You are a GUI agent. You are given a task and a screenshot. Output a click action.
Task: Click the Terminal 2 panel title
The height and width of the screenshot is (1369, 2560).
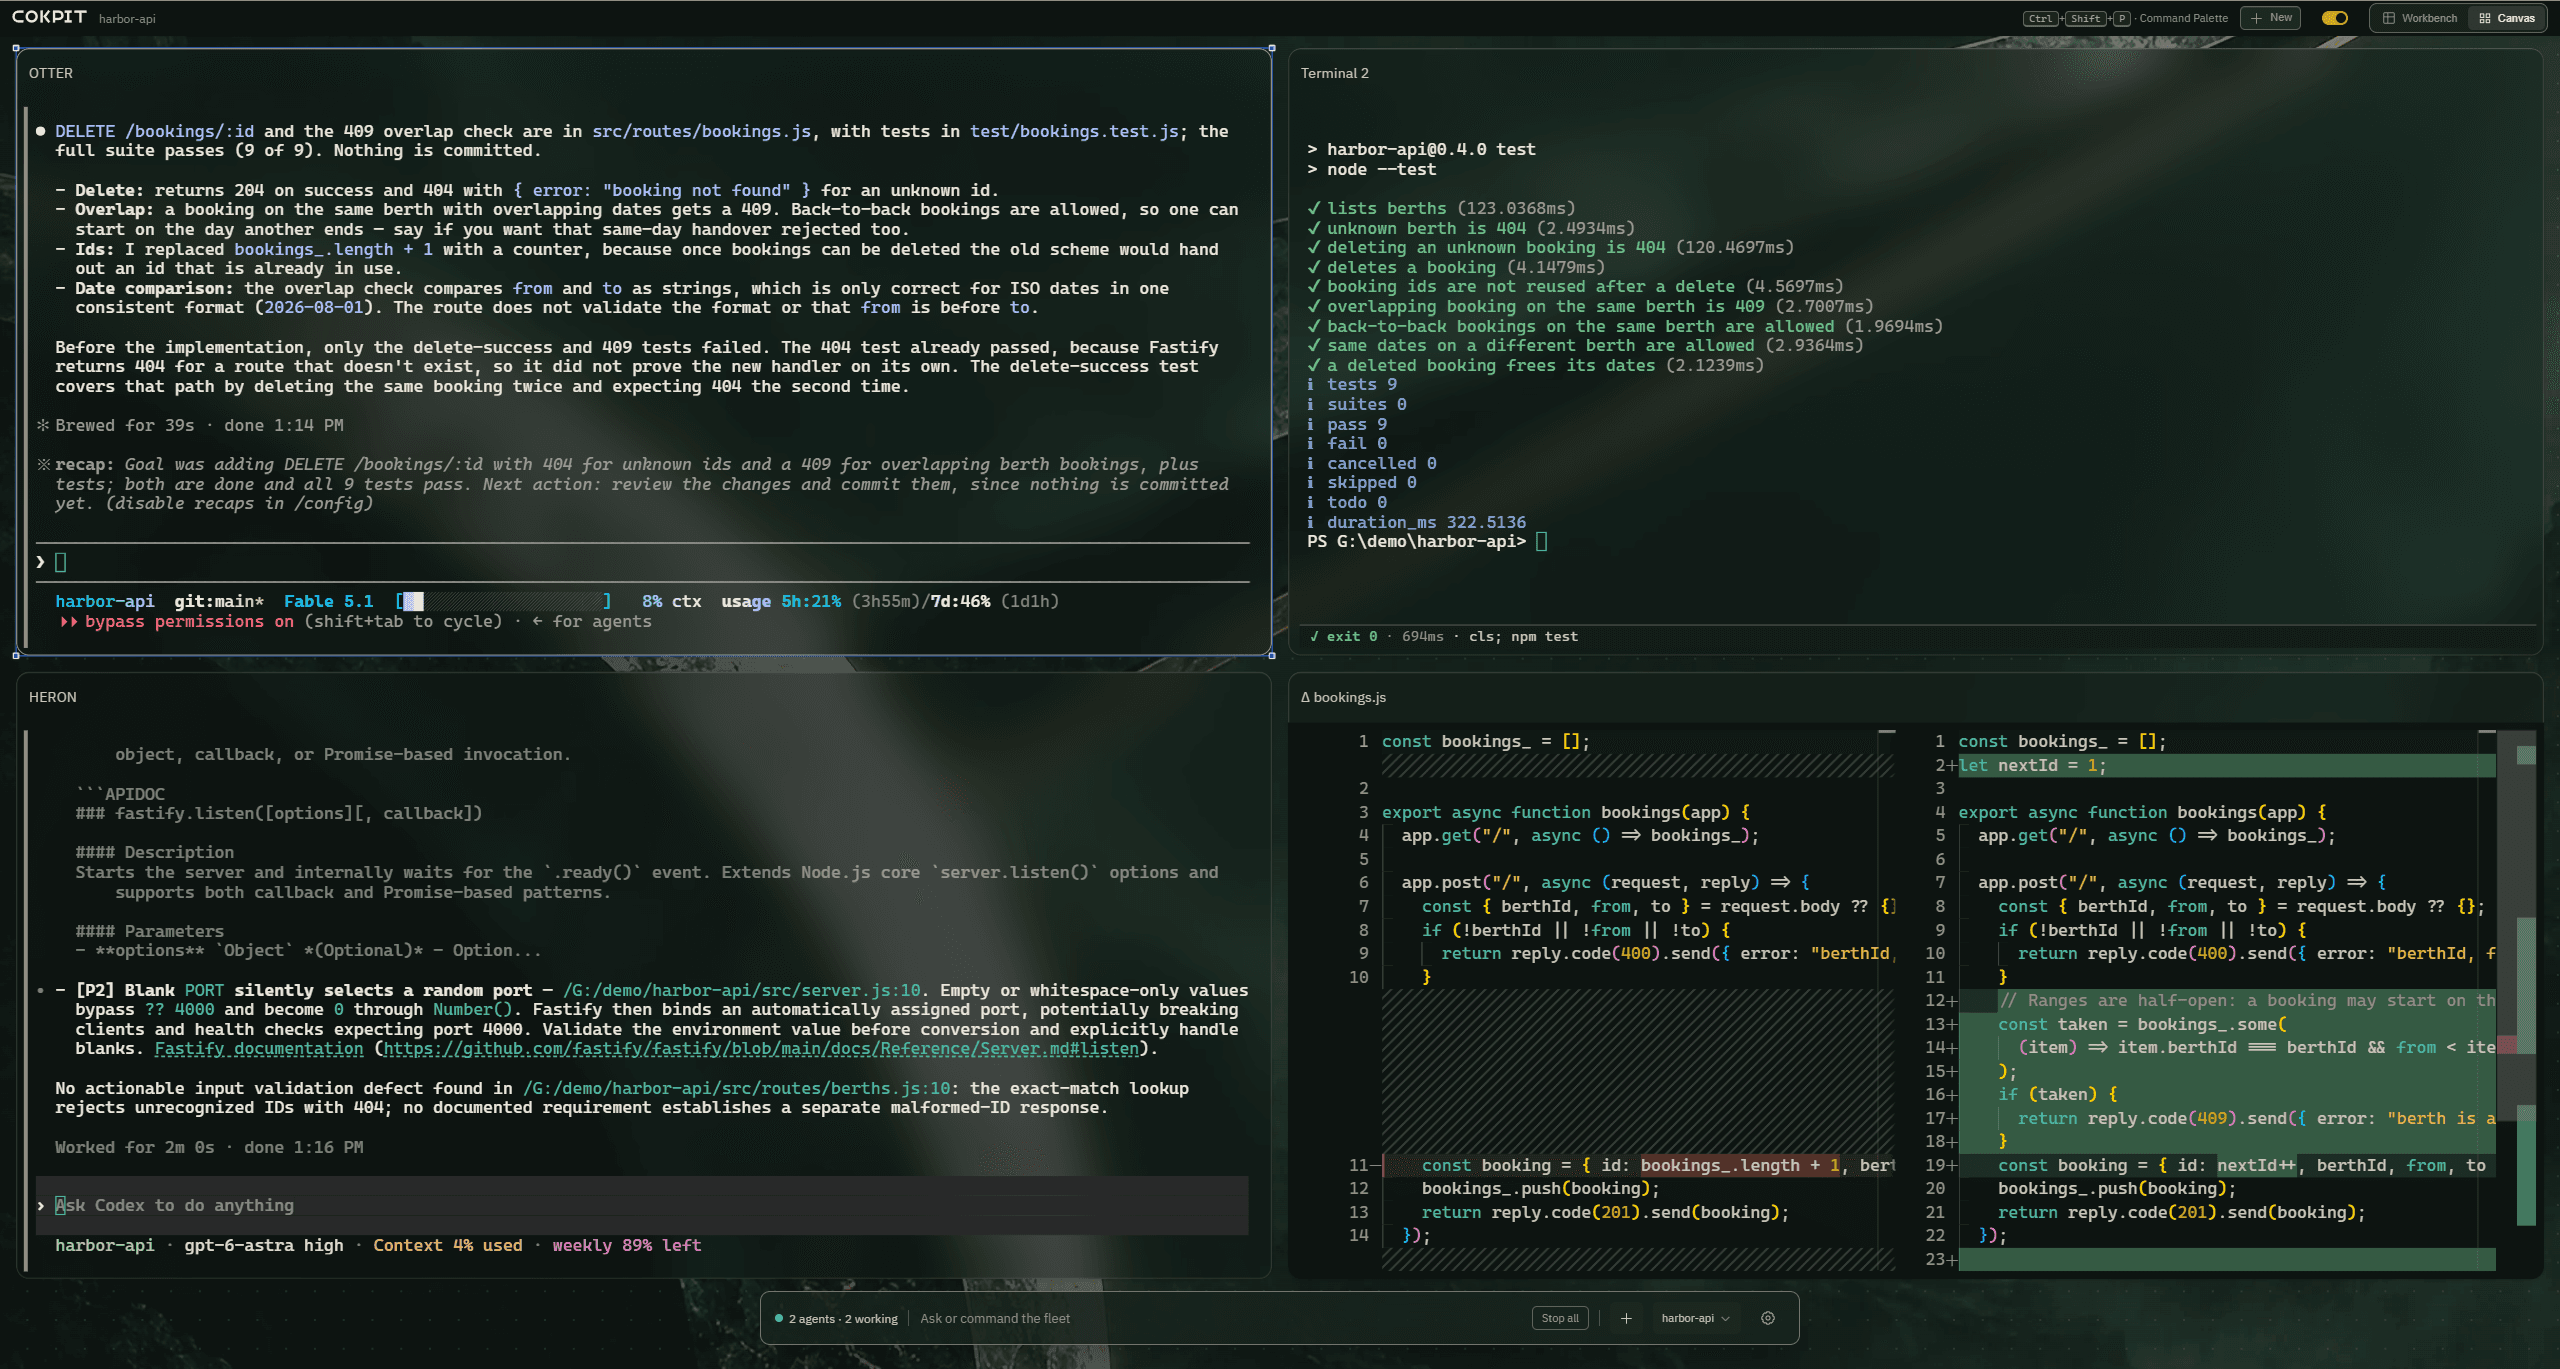[x=1334, y=73]
